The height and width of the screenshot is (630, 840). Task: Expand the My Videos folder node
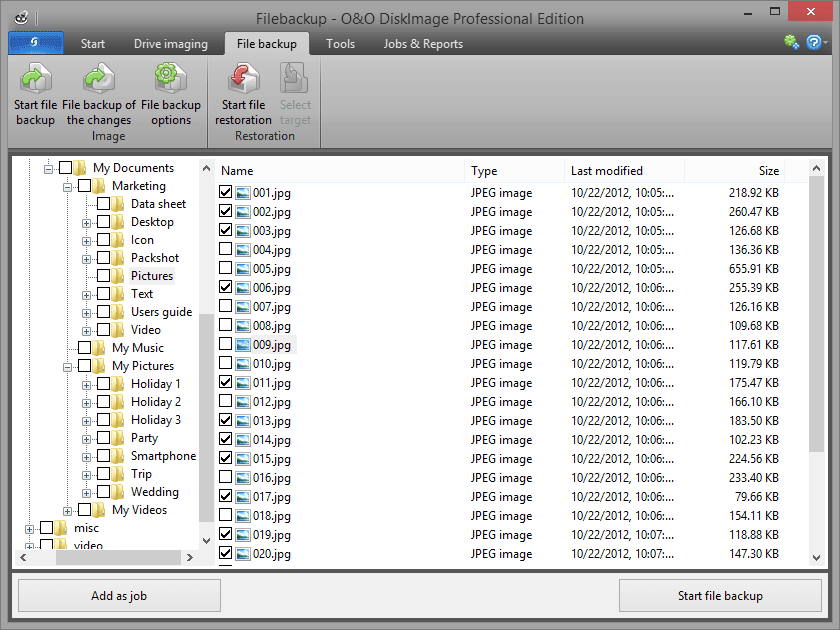67,511
